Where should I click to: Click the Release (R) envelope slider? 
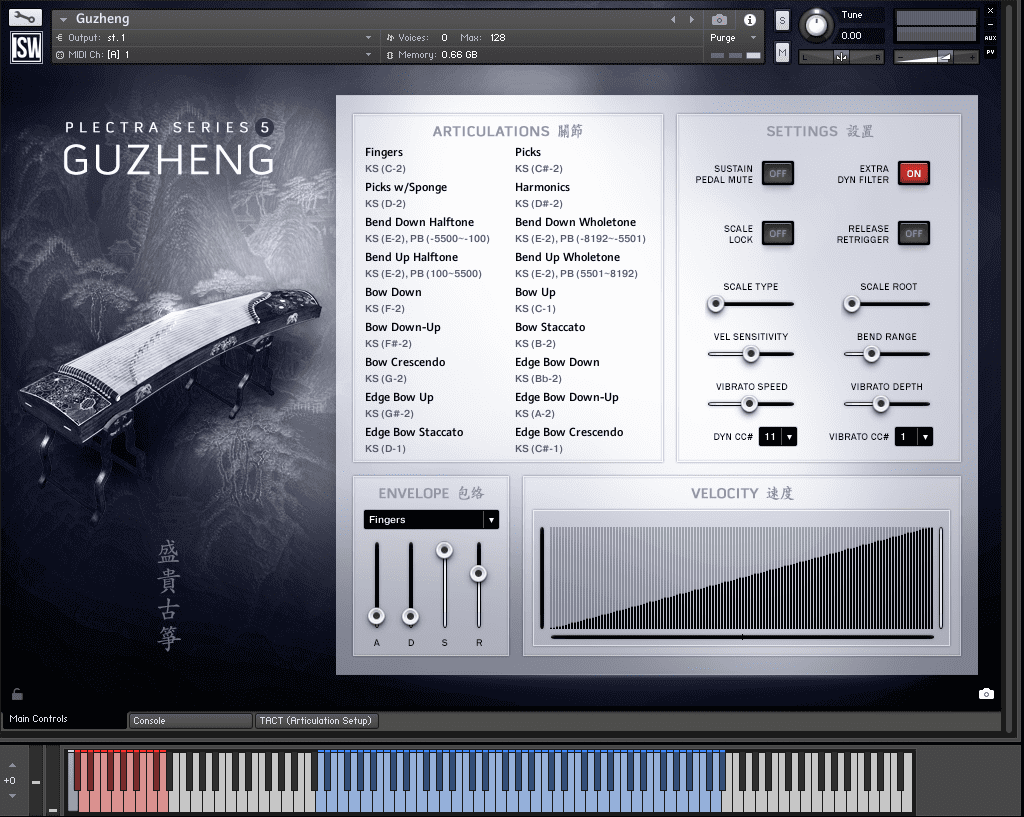point(479,584)
